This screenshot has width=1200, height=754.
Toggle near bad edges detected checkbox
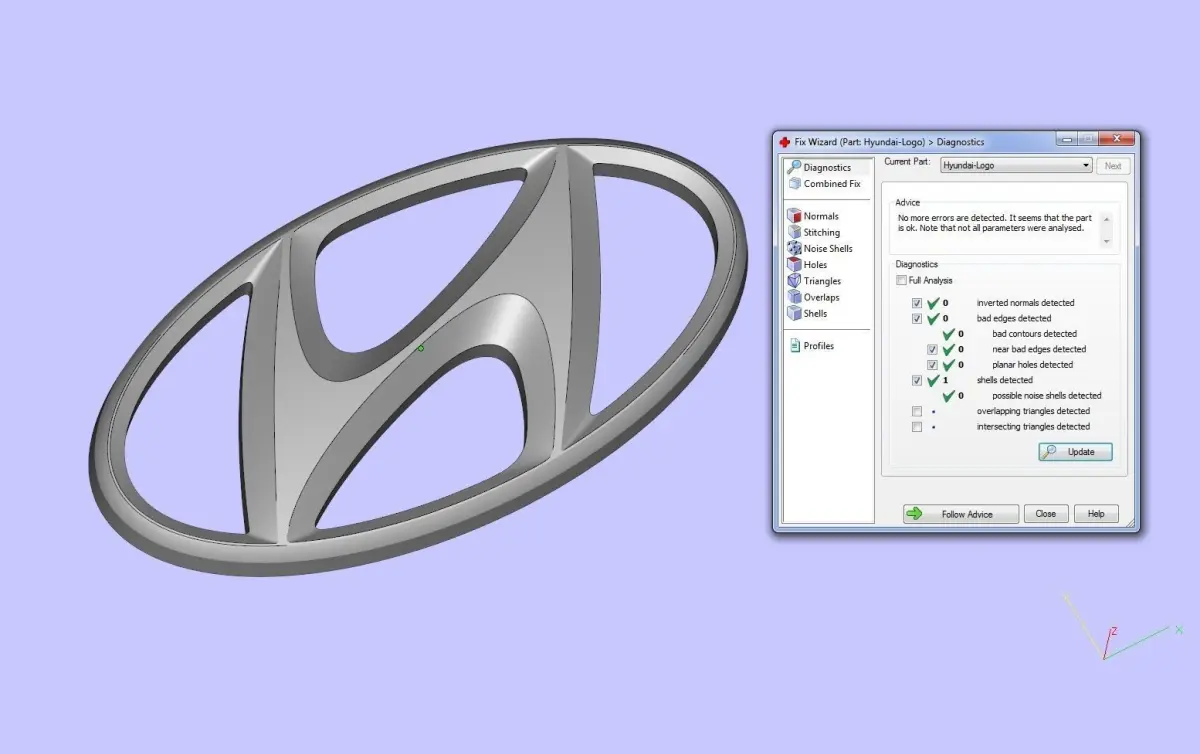[932, 350]
